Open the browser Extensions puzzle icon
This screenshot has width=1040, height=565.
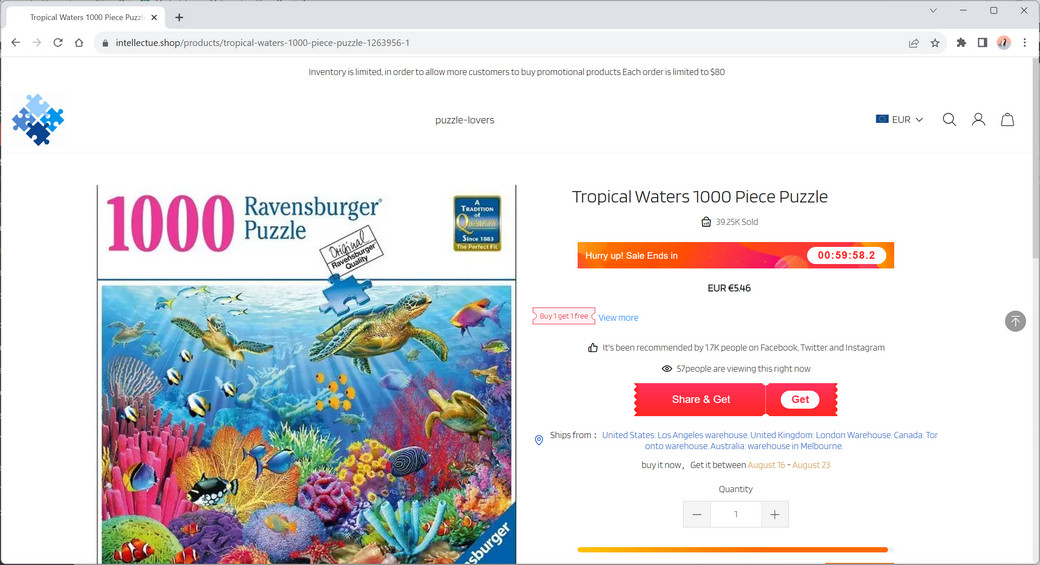pos(961,42)
